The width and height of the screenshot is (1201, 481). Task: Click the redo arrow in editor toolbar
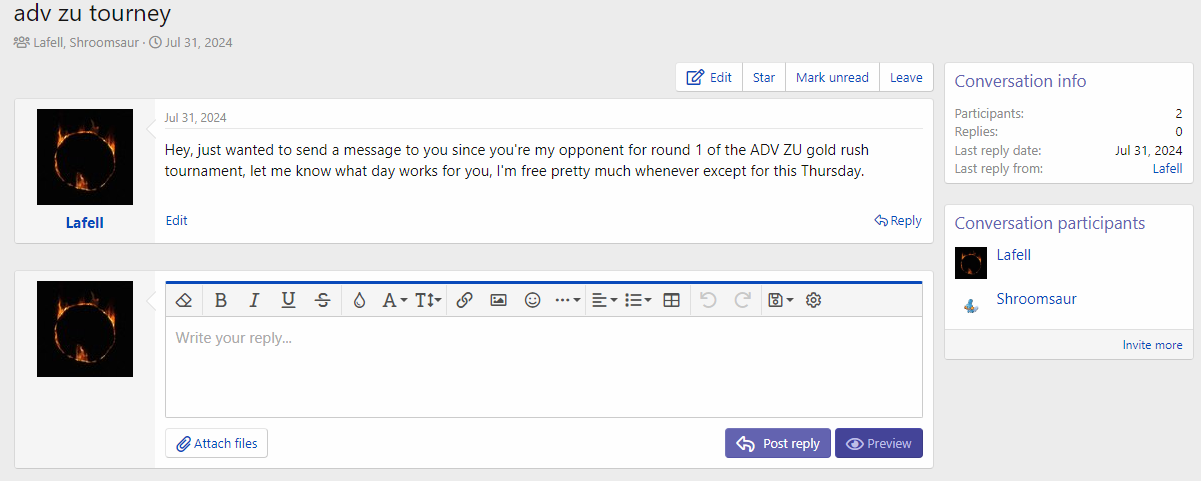click(742, 300)
